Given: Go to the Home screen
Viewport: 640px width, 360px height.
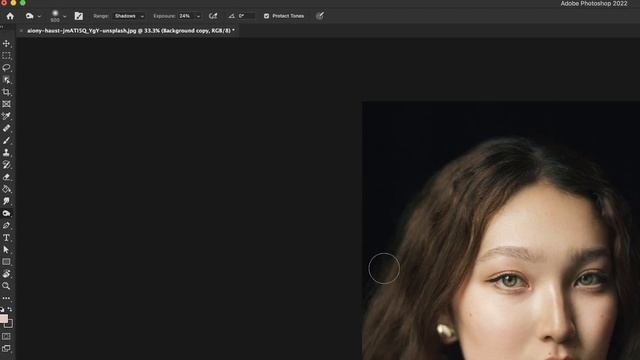Looking at the screenshot, I should 10,16.
